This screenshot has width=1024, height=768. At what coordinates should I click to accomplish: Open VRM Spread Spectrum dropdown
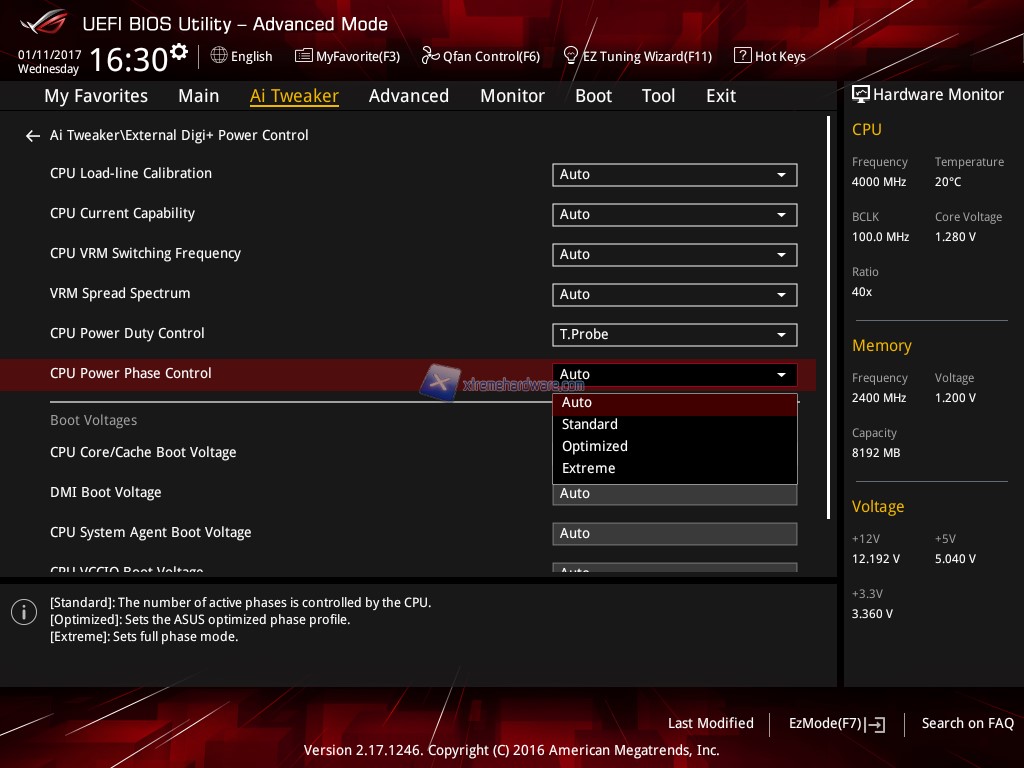click(x=674, y=294)
